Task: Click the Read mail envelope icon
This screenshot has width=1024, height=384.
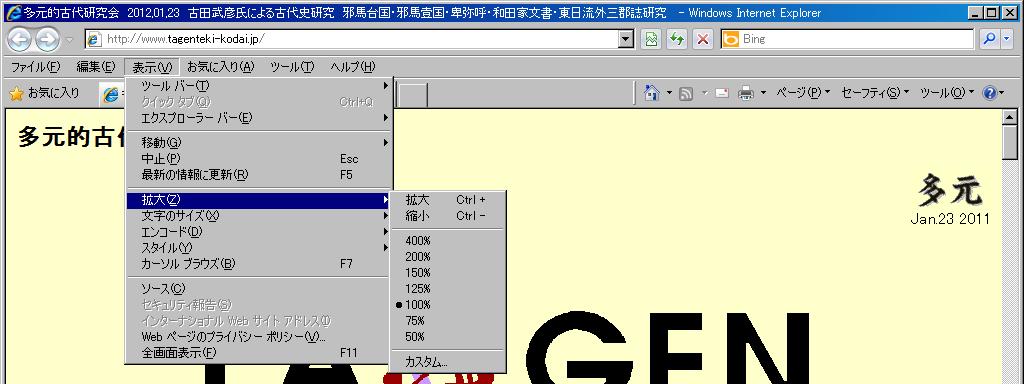Action: (722, 94)
